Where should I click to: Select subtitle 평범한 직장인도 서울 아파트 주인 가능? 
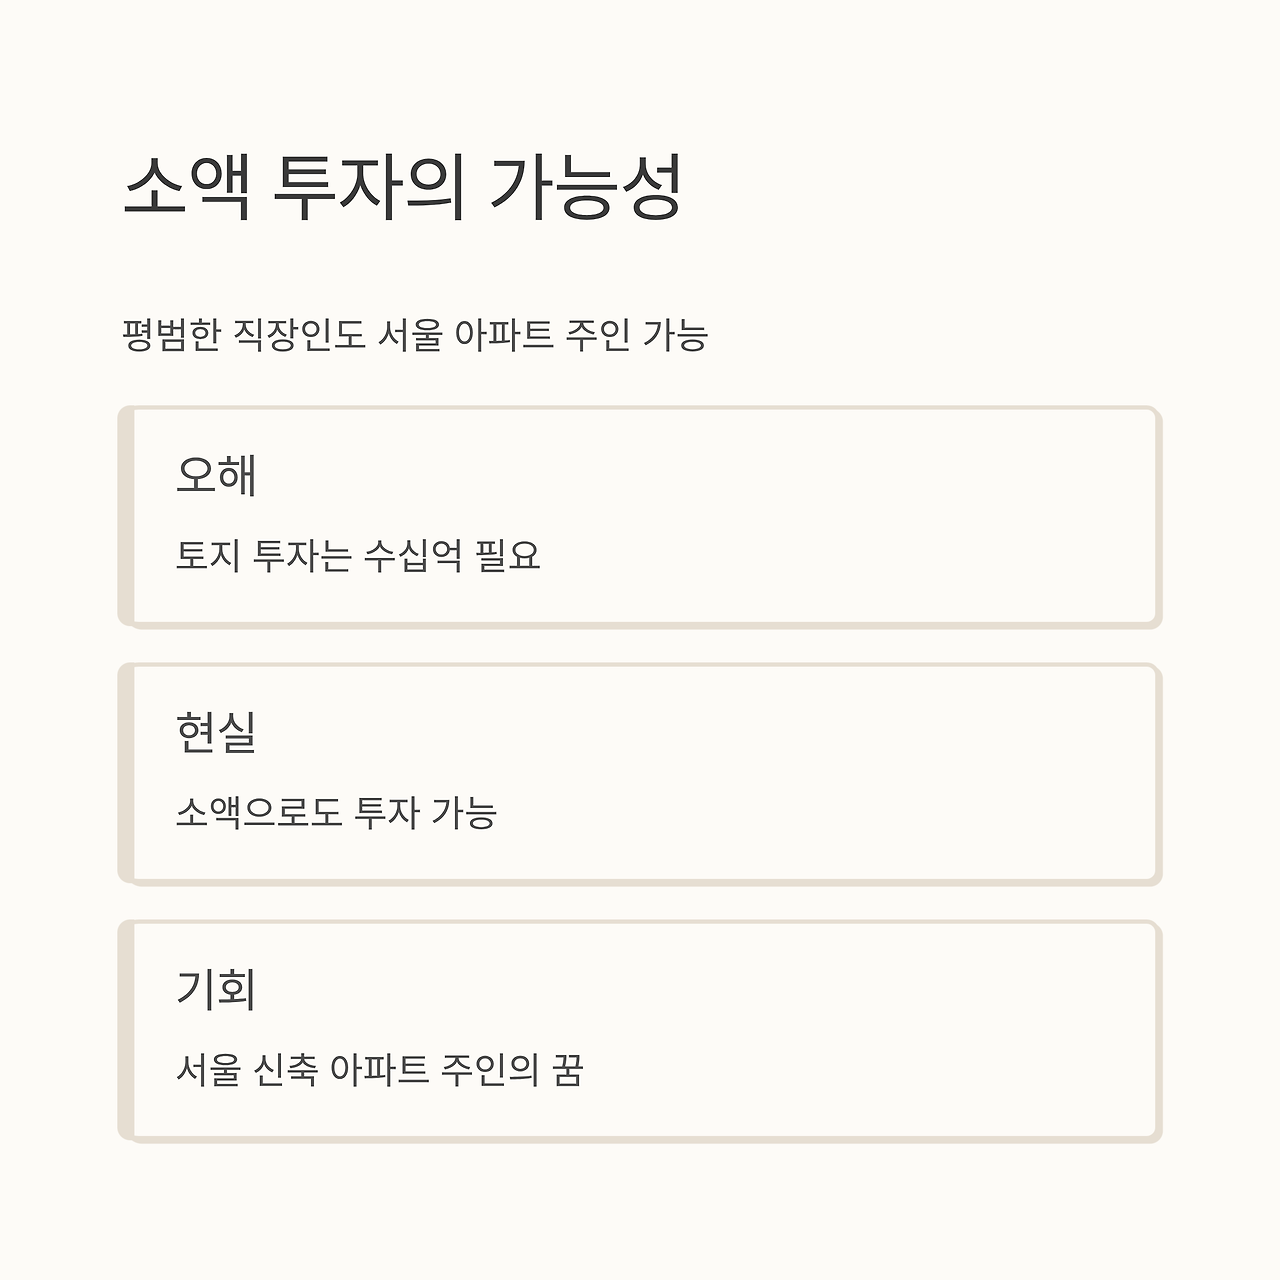(414, 335)
